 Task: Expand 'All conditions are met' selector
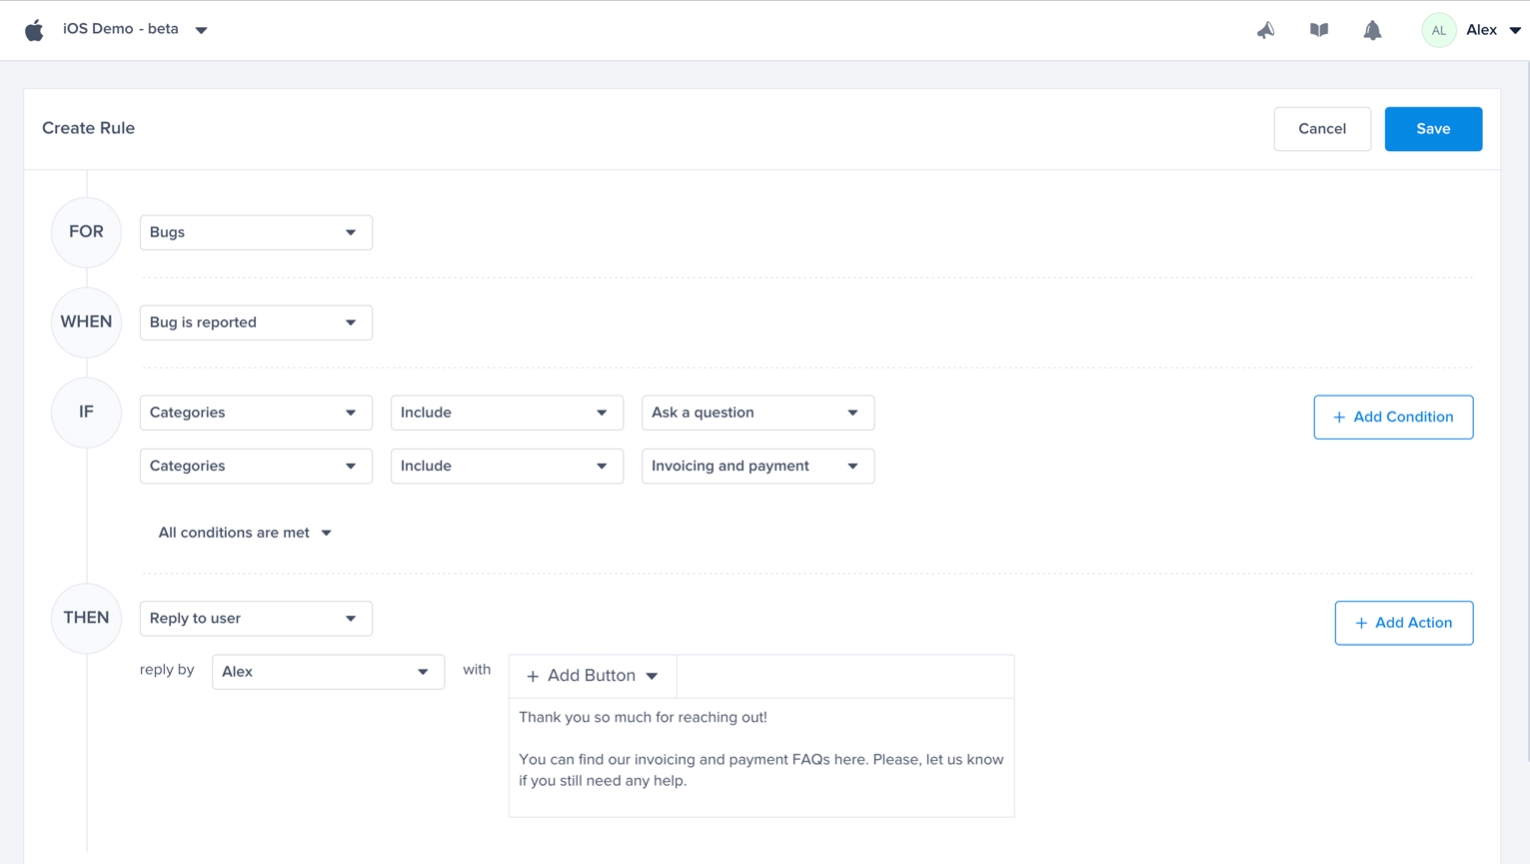pyautogui.click(x=245, y=533)
